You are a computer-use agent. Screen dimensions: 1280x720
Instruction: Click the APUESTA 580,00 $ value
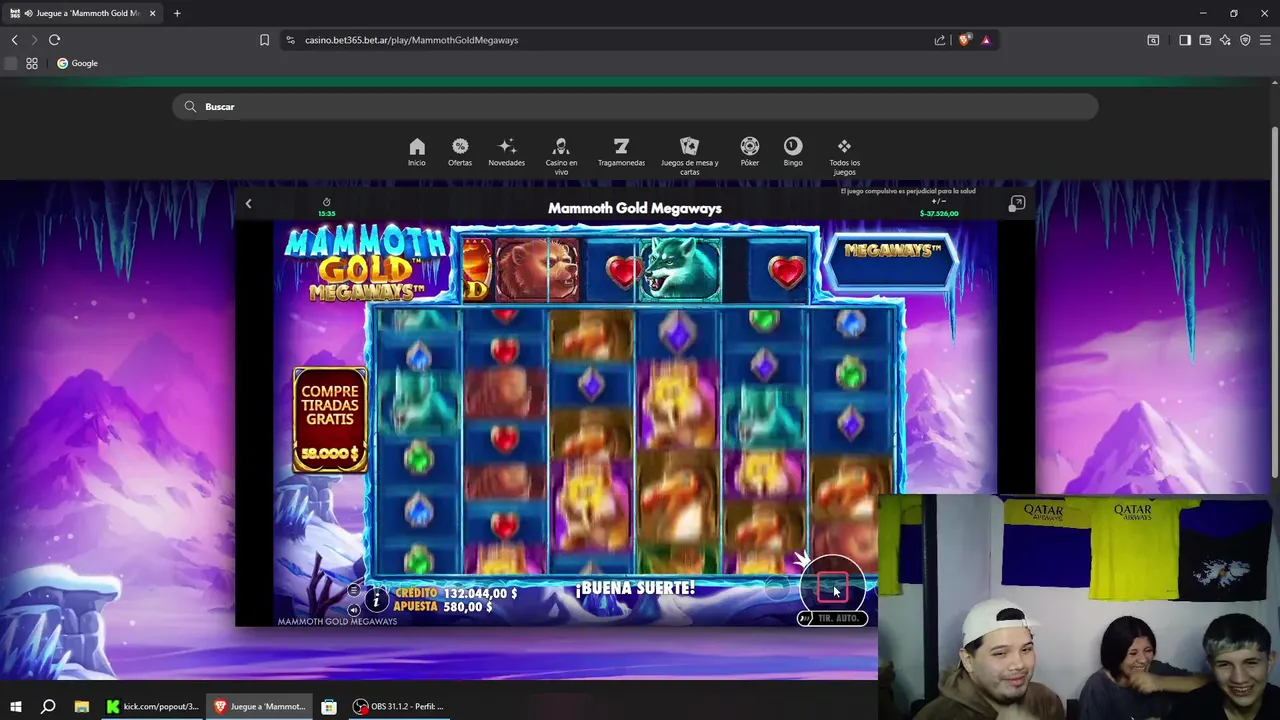point(443,607)
